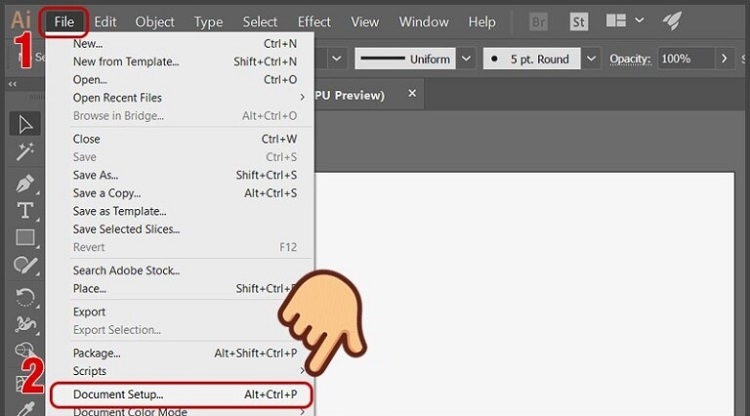Open the Arrange Documents dropdown arrow
Screen dimensions: 750x416
tap(640, 21)
